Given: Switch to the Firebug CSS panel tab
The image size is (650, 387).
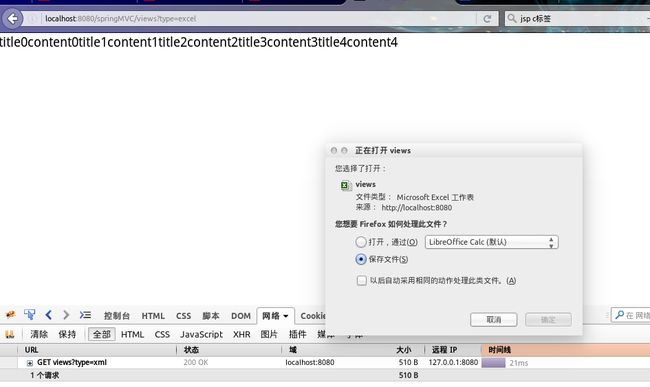Looking at the screenshot, I should 183,316.
